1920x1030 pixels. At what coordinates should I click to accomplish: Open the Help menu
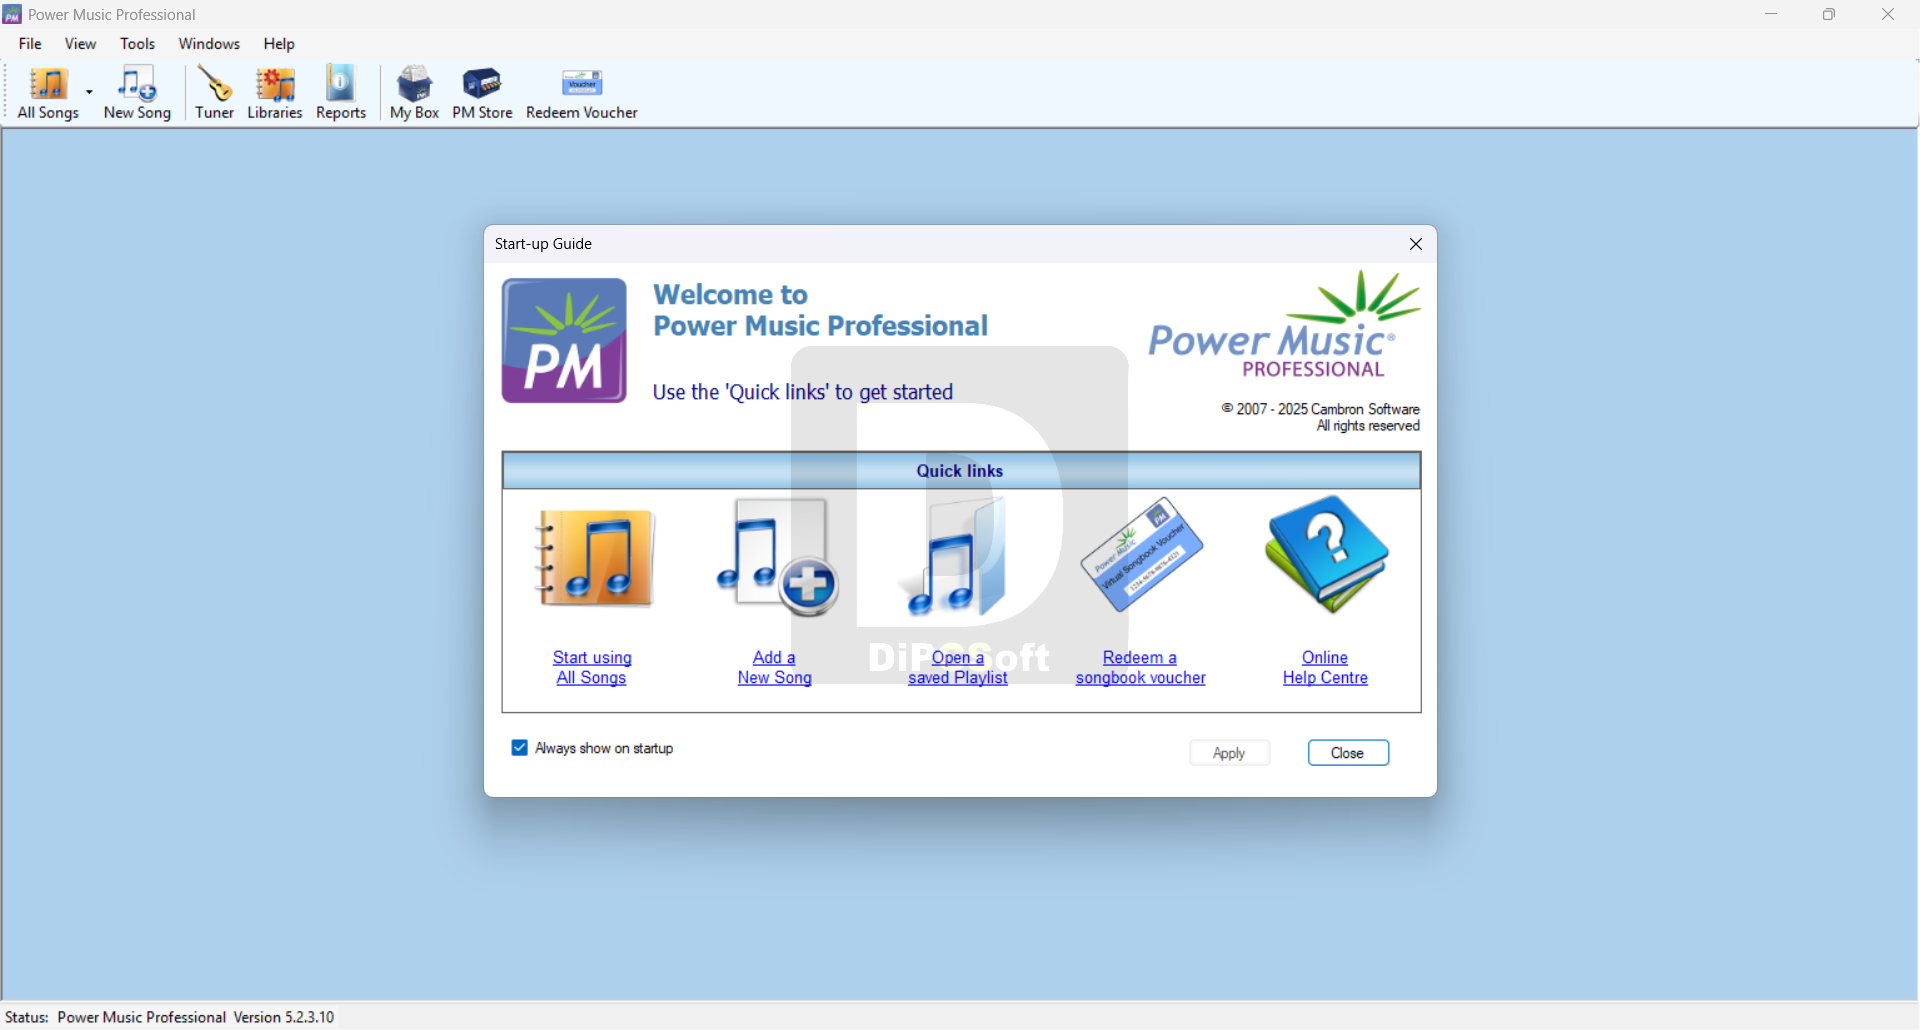pyautogui.click(x=279, y=44)
